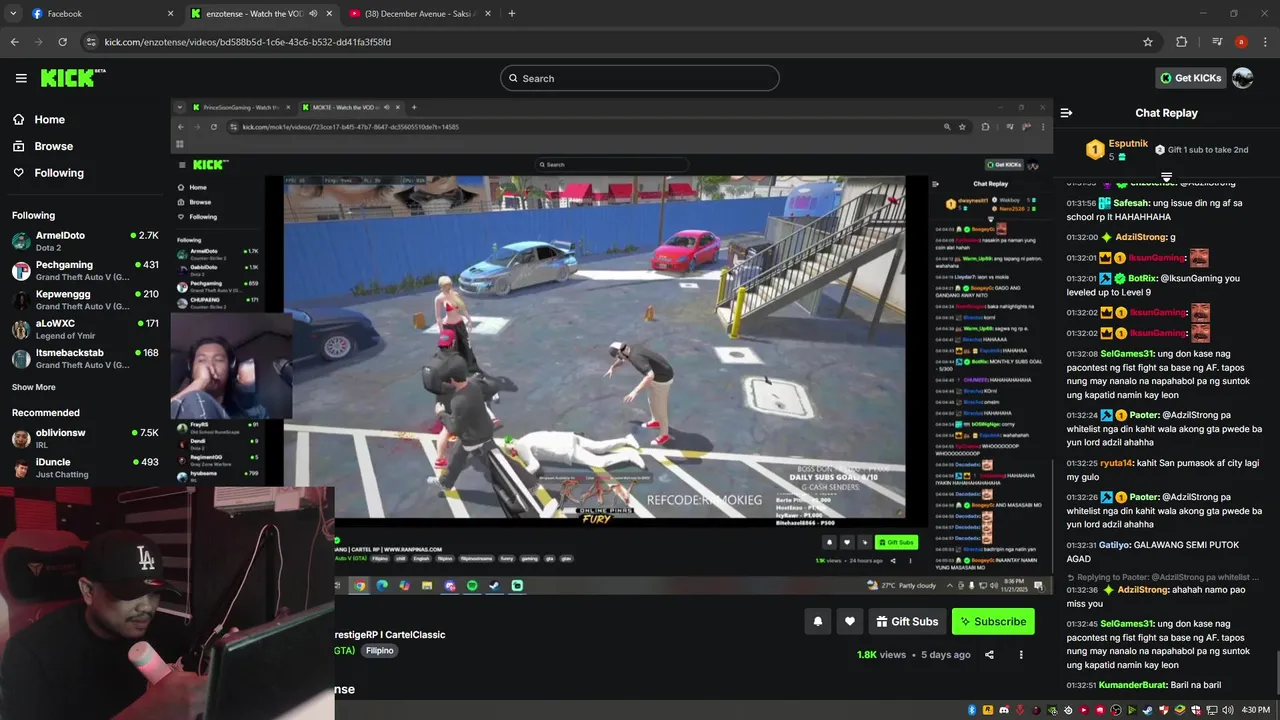Open the video more options menu
The width and height of the screenshot is (1280, 720).
click(1021, 655)
